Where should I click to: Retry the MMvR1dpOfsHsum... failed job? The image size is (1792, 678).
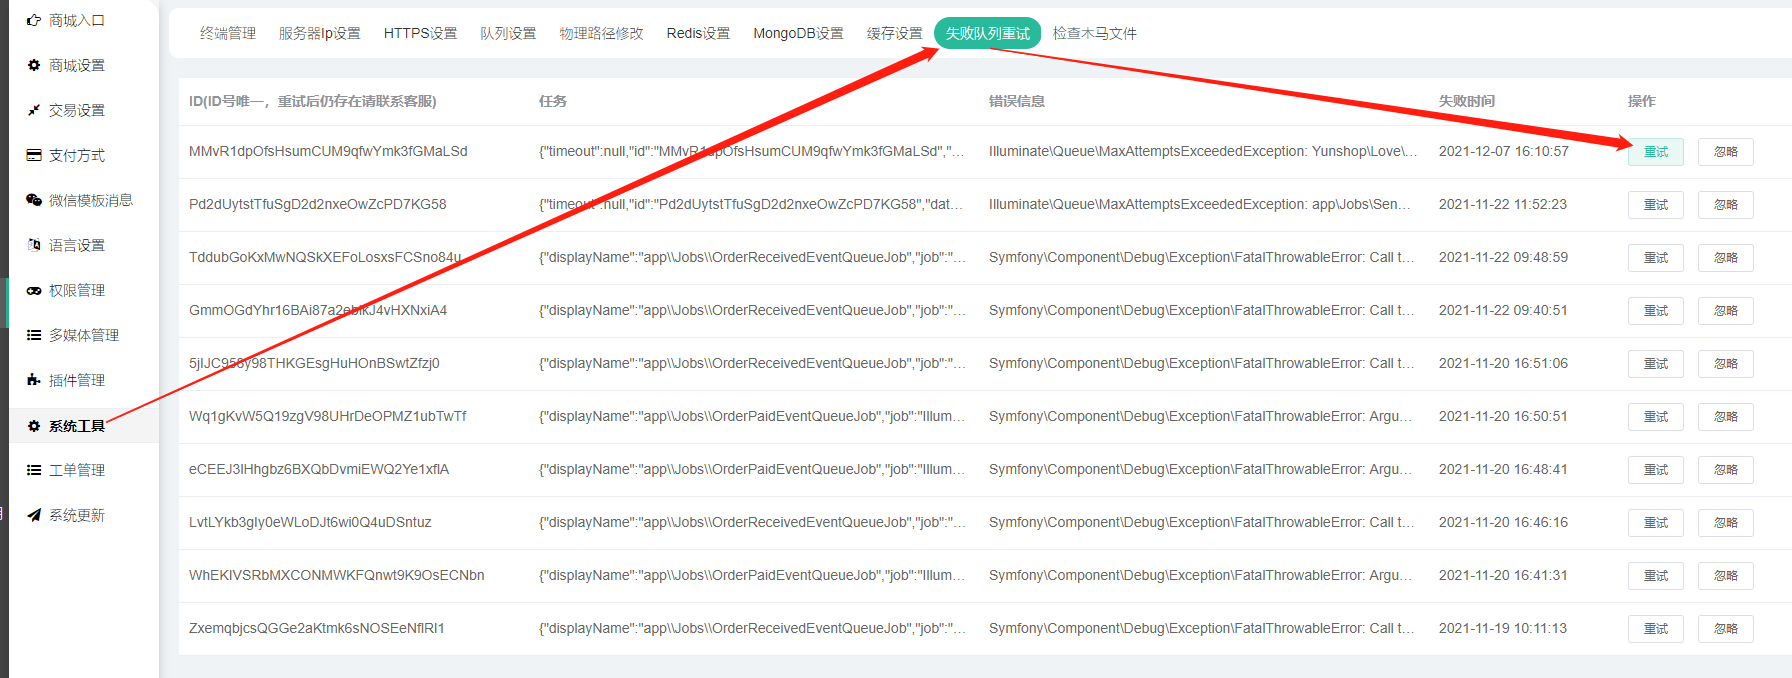[1656, 152]
